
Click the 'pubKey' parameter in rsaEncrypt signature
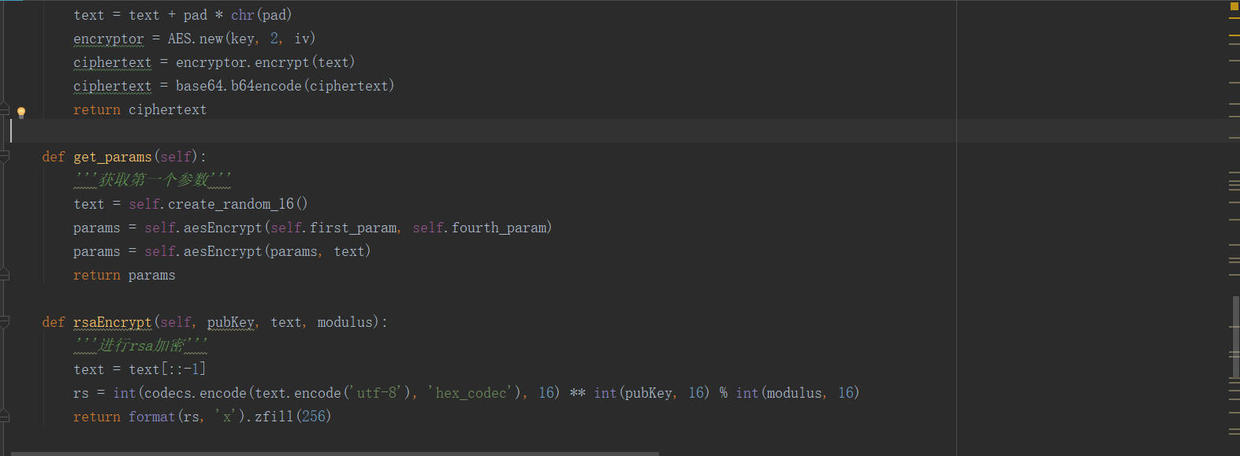(232, 322)
